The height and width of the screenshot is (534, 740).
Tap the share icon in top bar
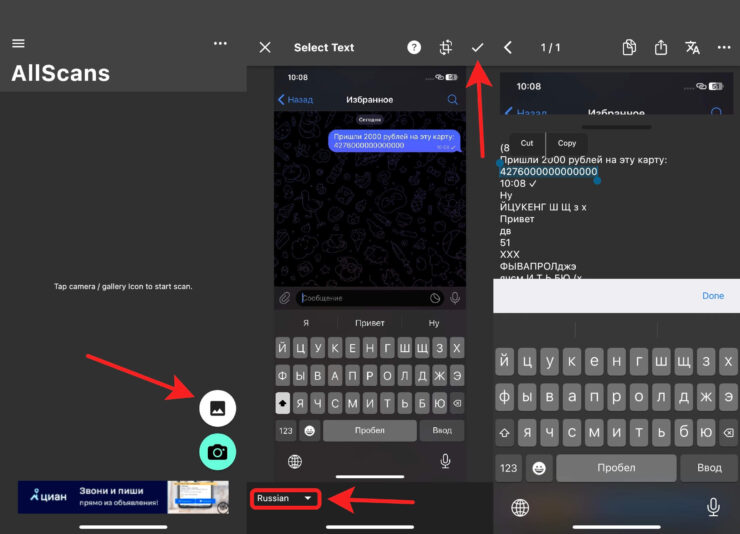(661, 47)
